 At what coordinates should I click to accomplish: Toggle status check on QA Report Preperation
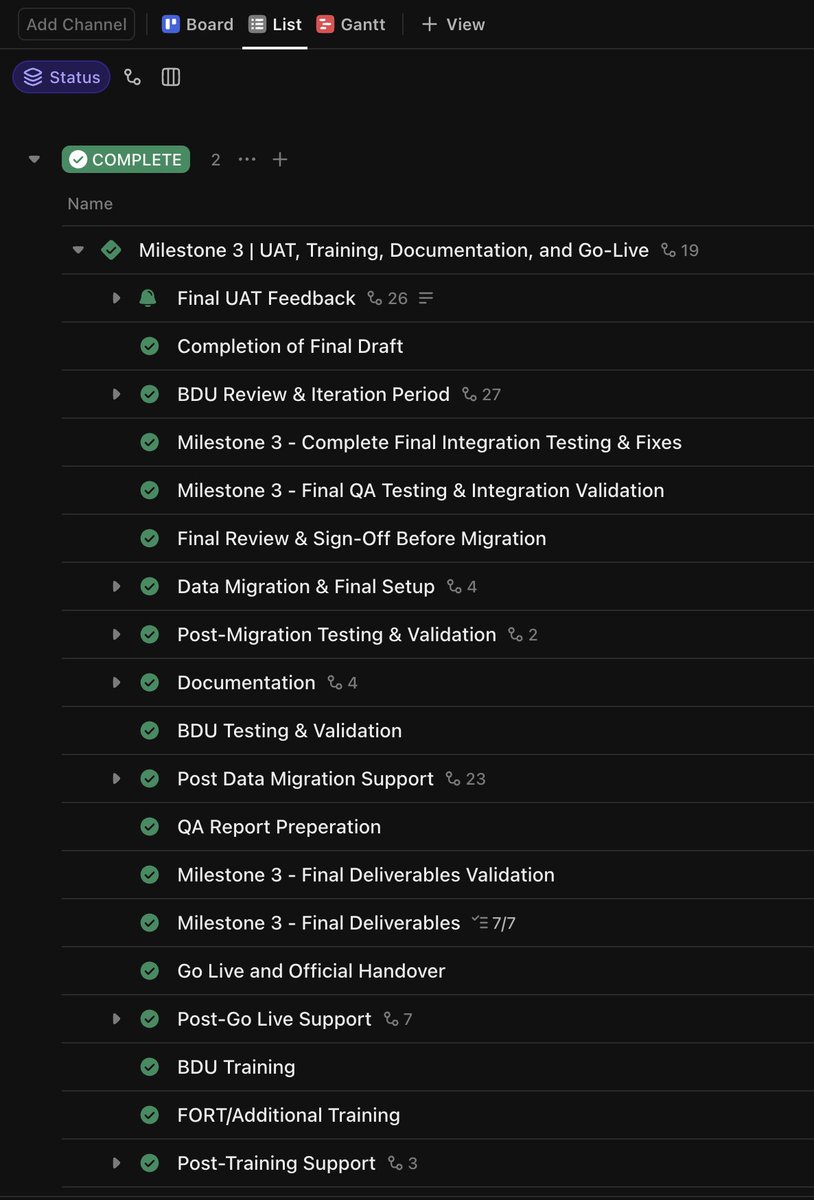(150, 827)
